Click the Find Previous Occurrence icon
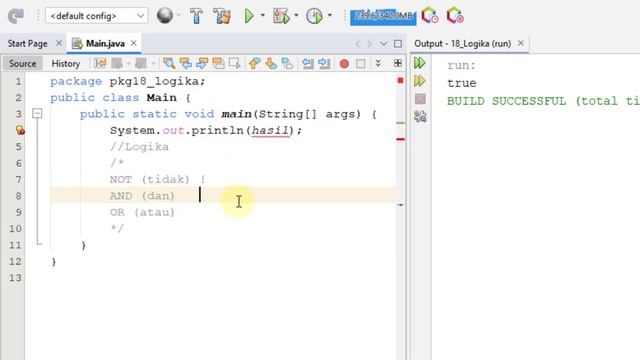Viewport: 640px width, 360px height. click(x=186, y=63)
